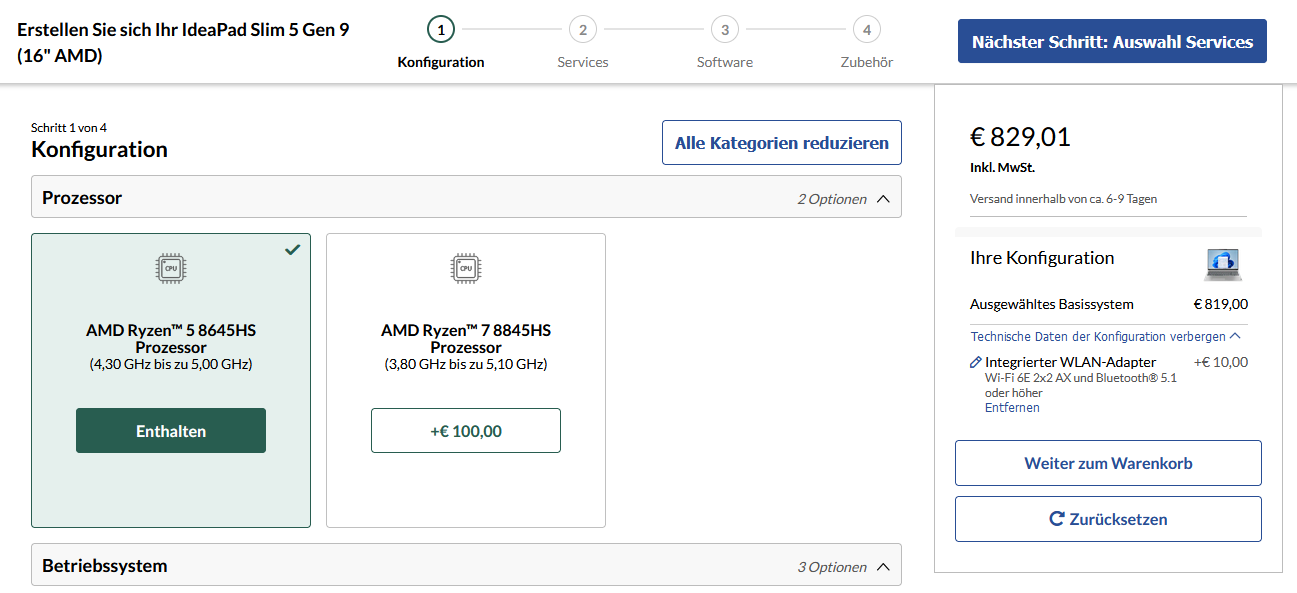1297x593 pixels.
Task: Click the 3 Optionen label in Betriebssystem header
Action: pyautogui.click(x=832, y=567)
